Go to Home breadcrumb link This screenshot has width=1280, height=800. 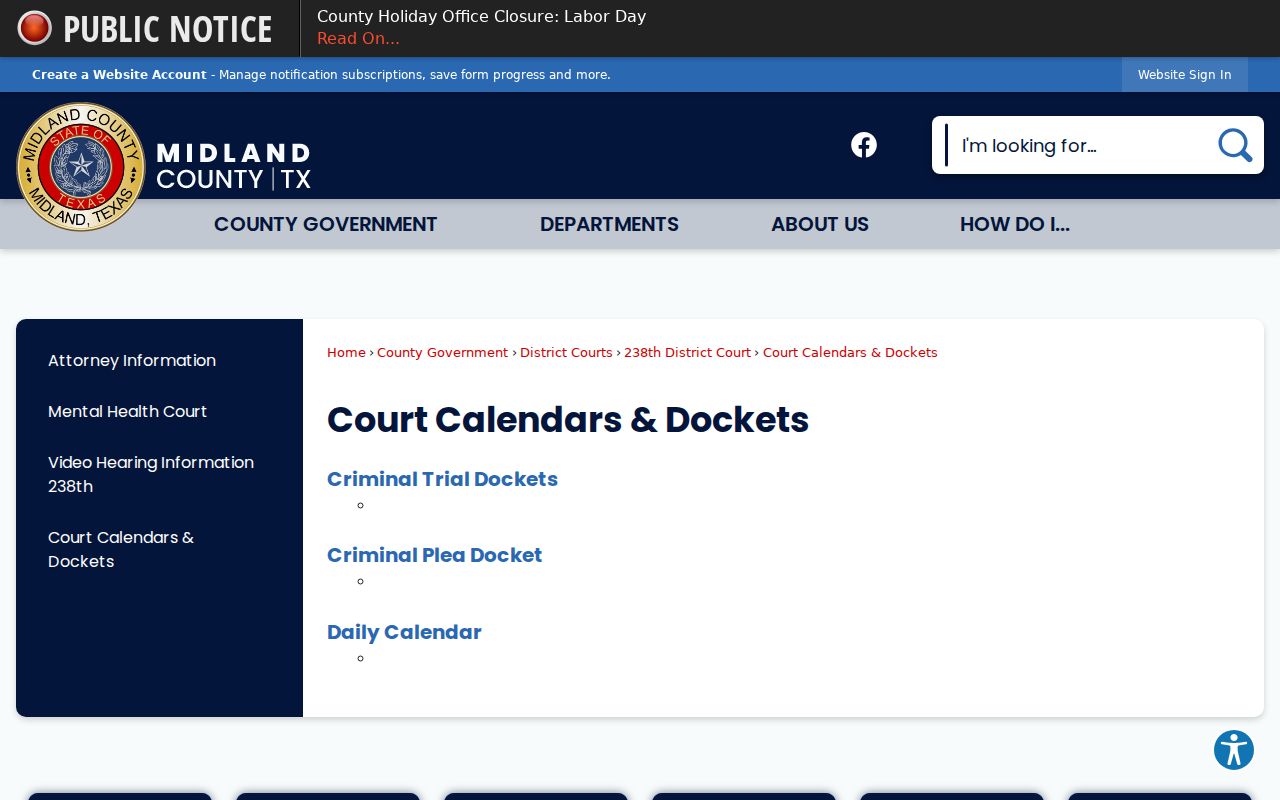pos(346,352)
